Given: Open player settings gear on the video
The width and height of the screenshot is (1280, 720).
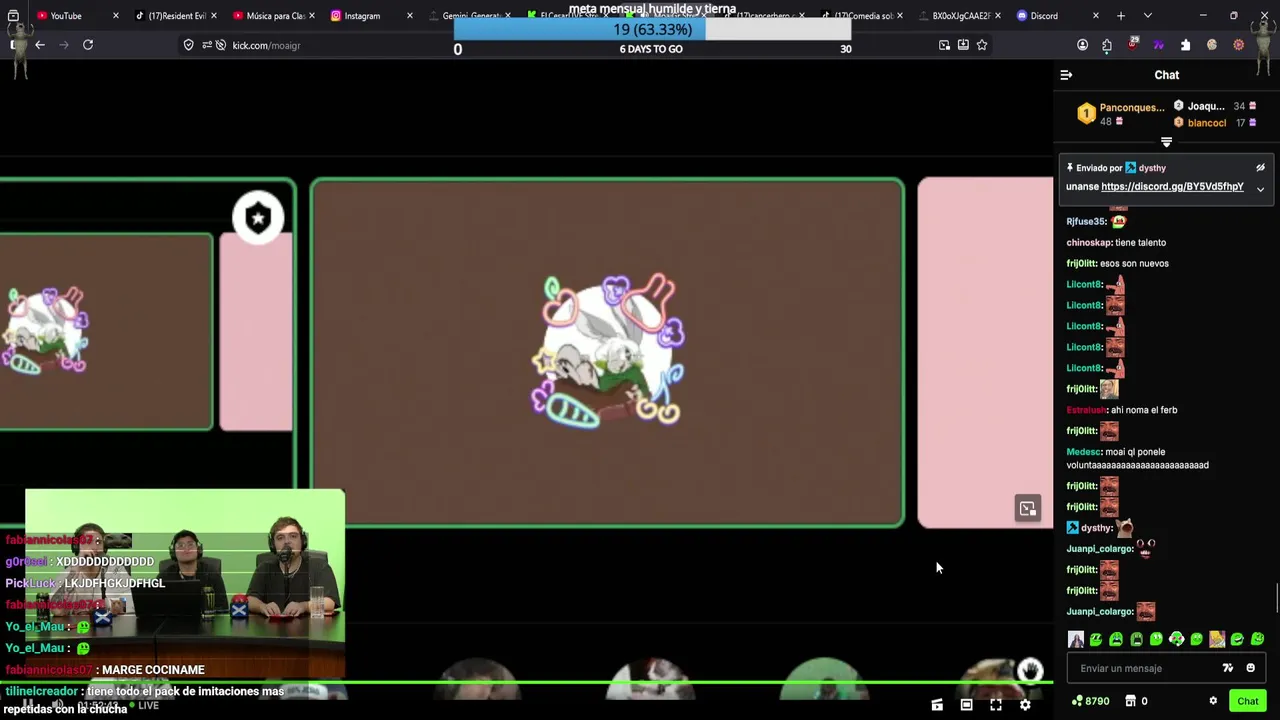Looking at the screenshot, I should click(x=1025, y=705).
